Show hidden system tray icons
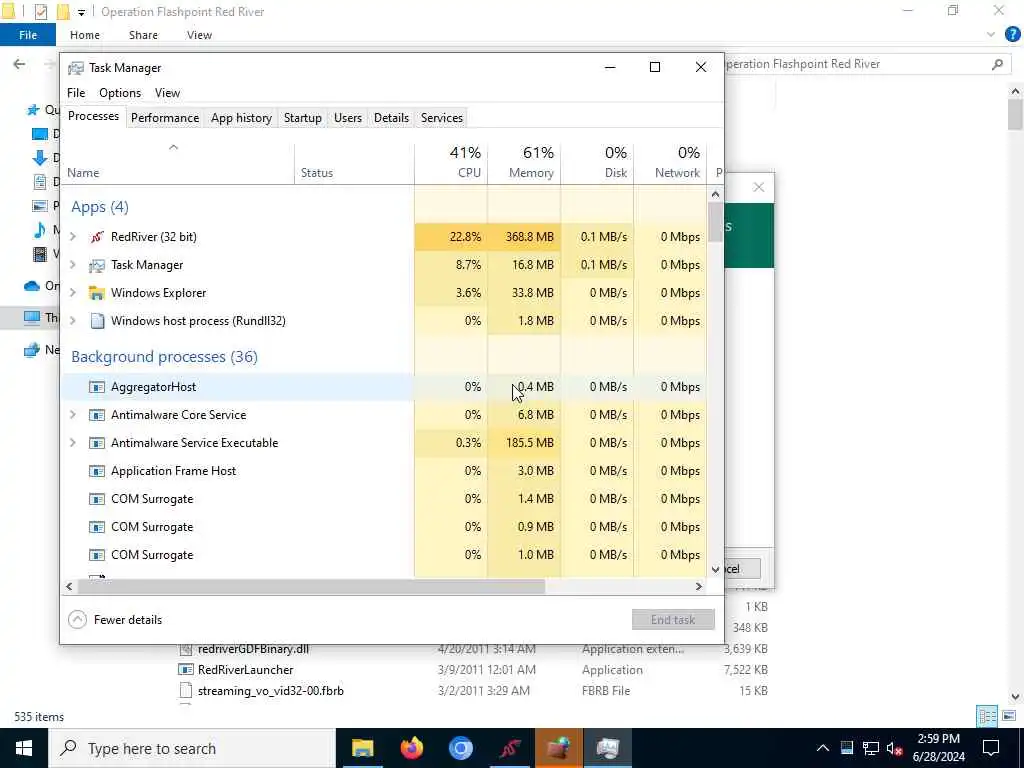Image resolution: width=1024 pixels, height=768 pixels. (x=823, y=748)
